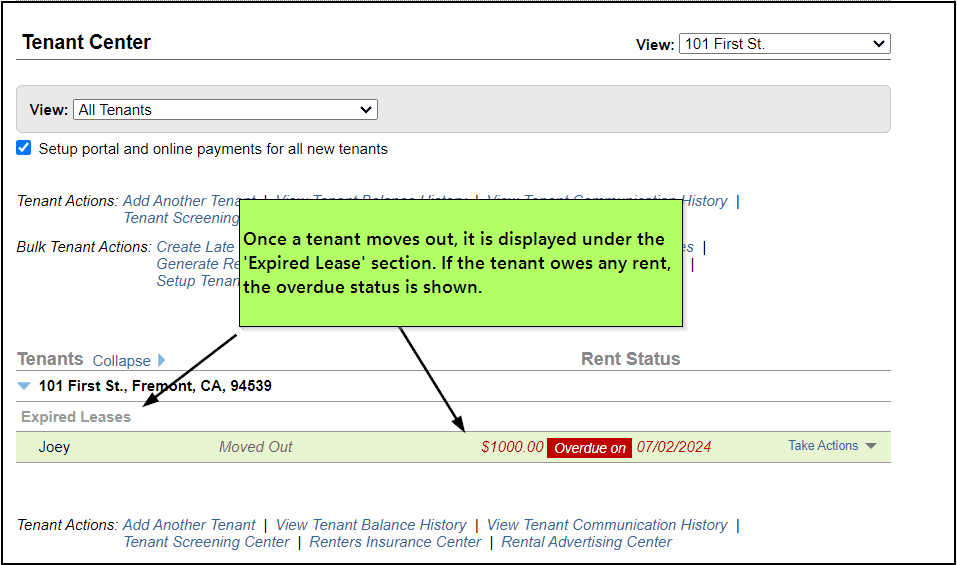Go to Tenant Screening Center

pyautogui.click(x=206, y=542)
